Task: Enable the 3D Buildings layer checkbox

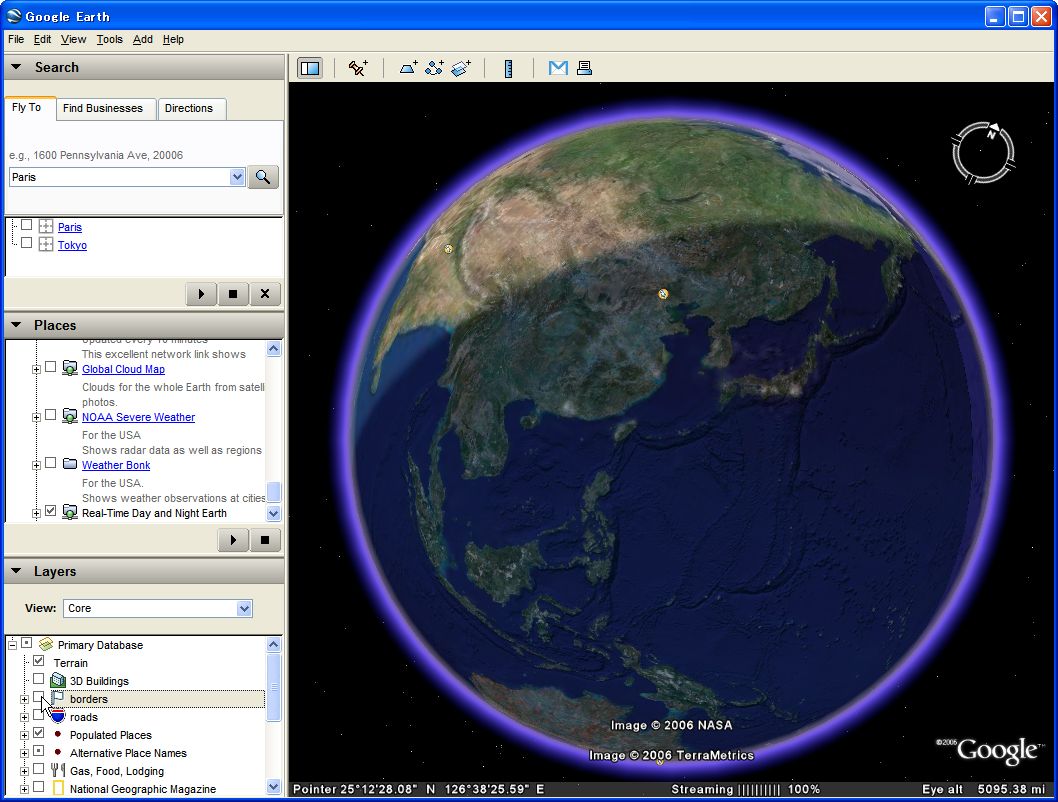Action: point(38,679)
